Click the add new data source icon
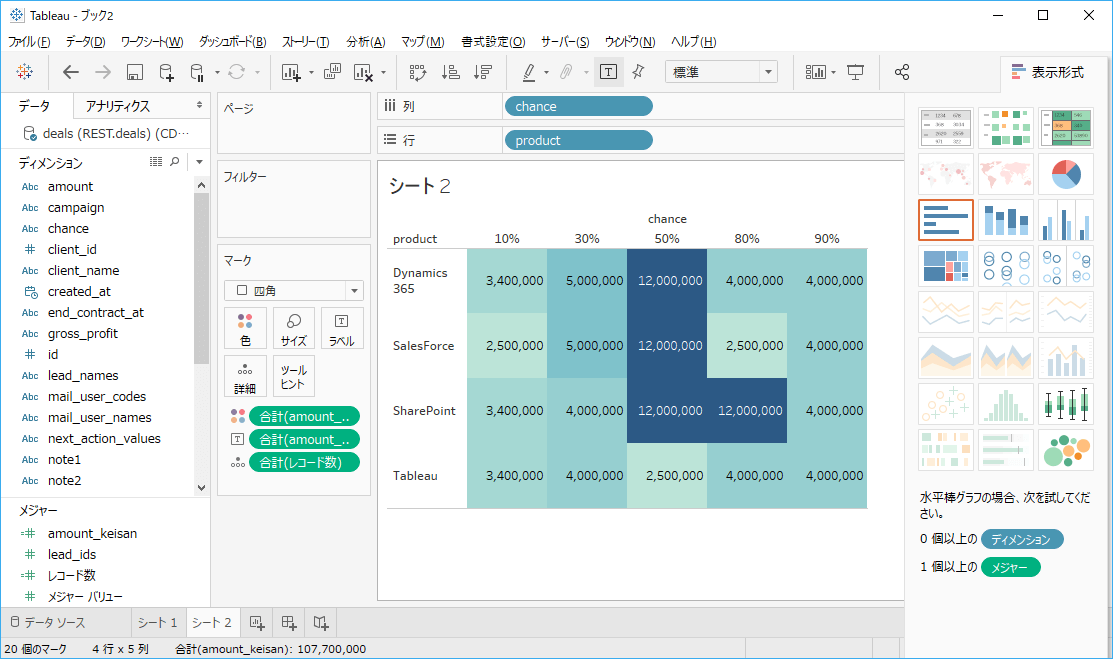The width and height of the screenshot is (1113, 659). click(166, 72)
